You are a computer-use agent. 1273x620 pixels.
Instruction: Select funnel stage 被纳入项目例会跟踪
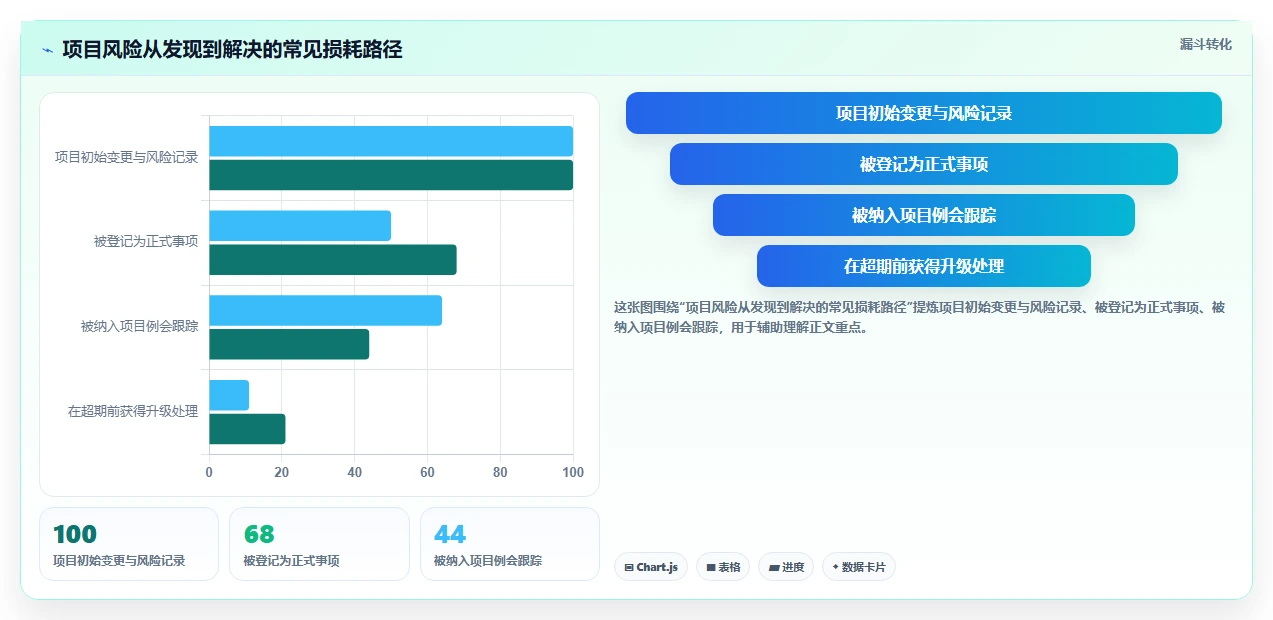[924, 215]
